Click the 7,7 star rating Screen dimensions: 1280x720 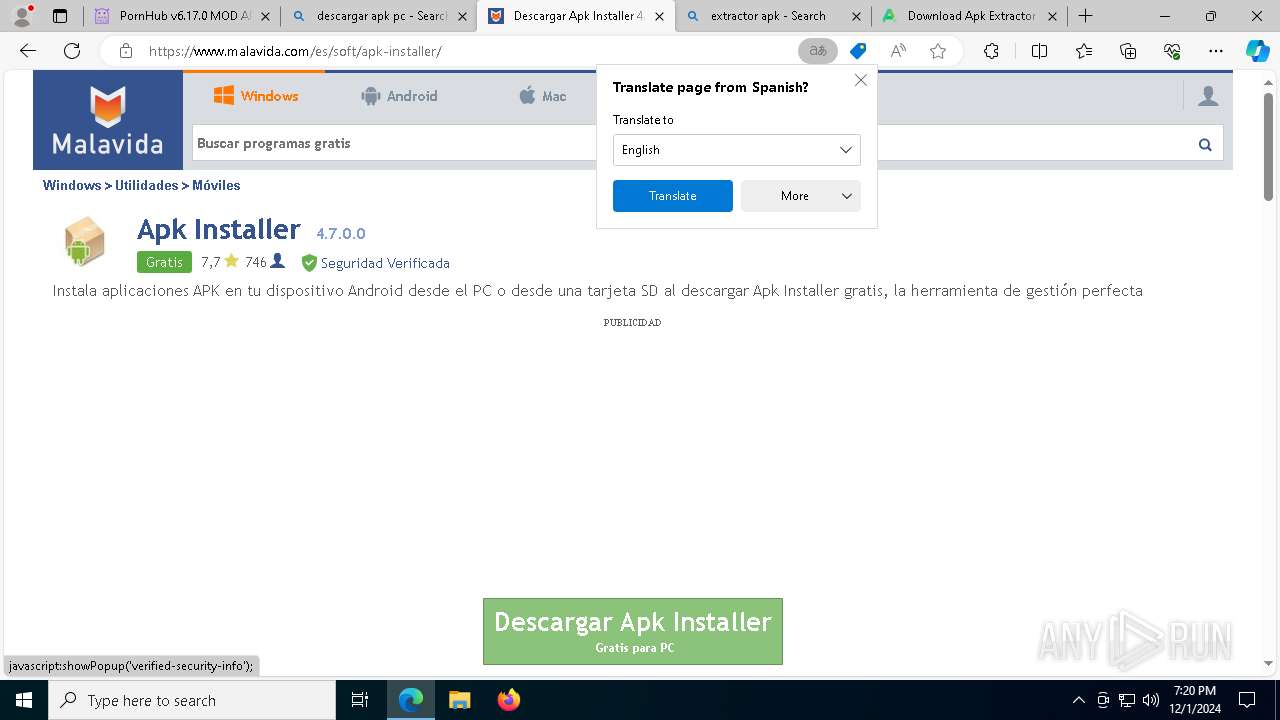(x=220, y=262)
